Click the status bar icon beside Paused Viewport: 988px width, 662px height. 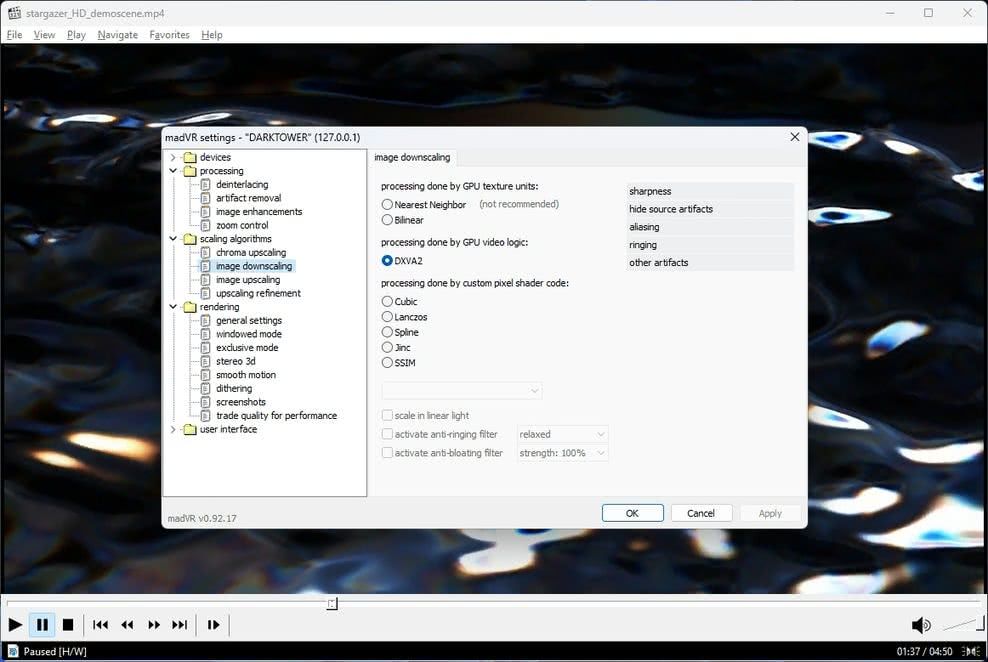point(13,651)
